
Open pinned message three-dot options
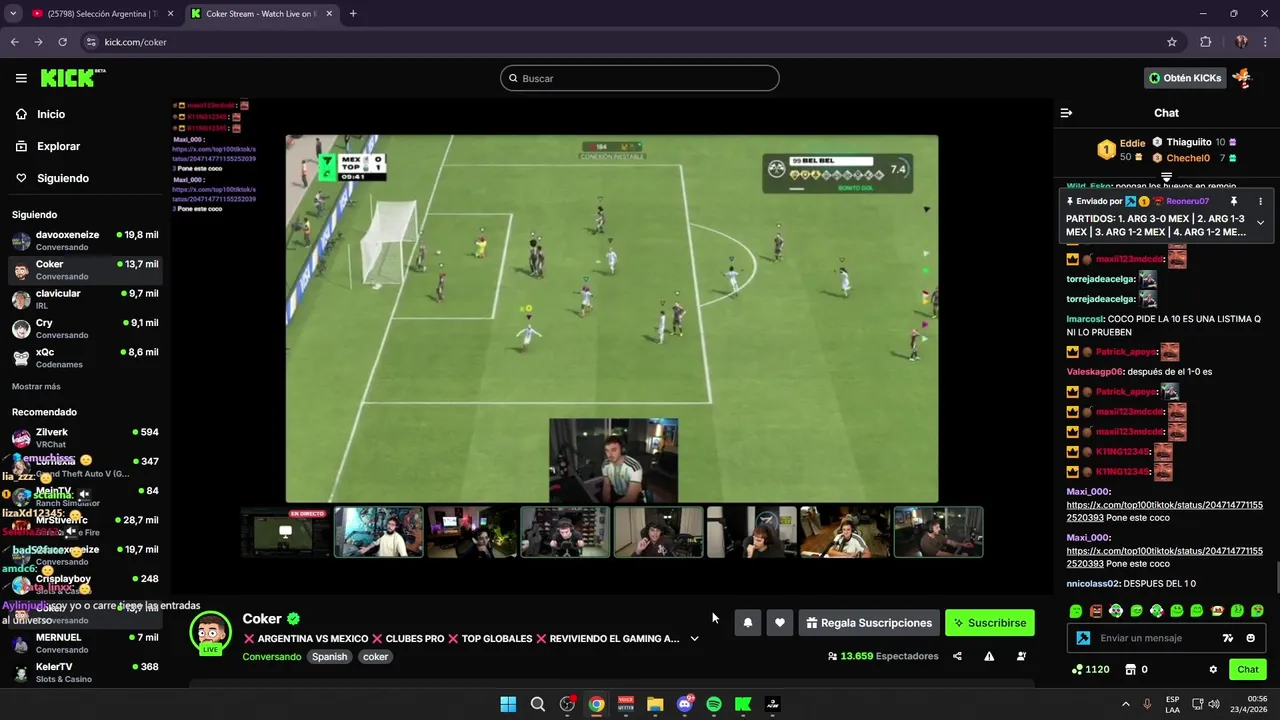(x=1260, y=201)
